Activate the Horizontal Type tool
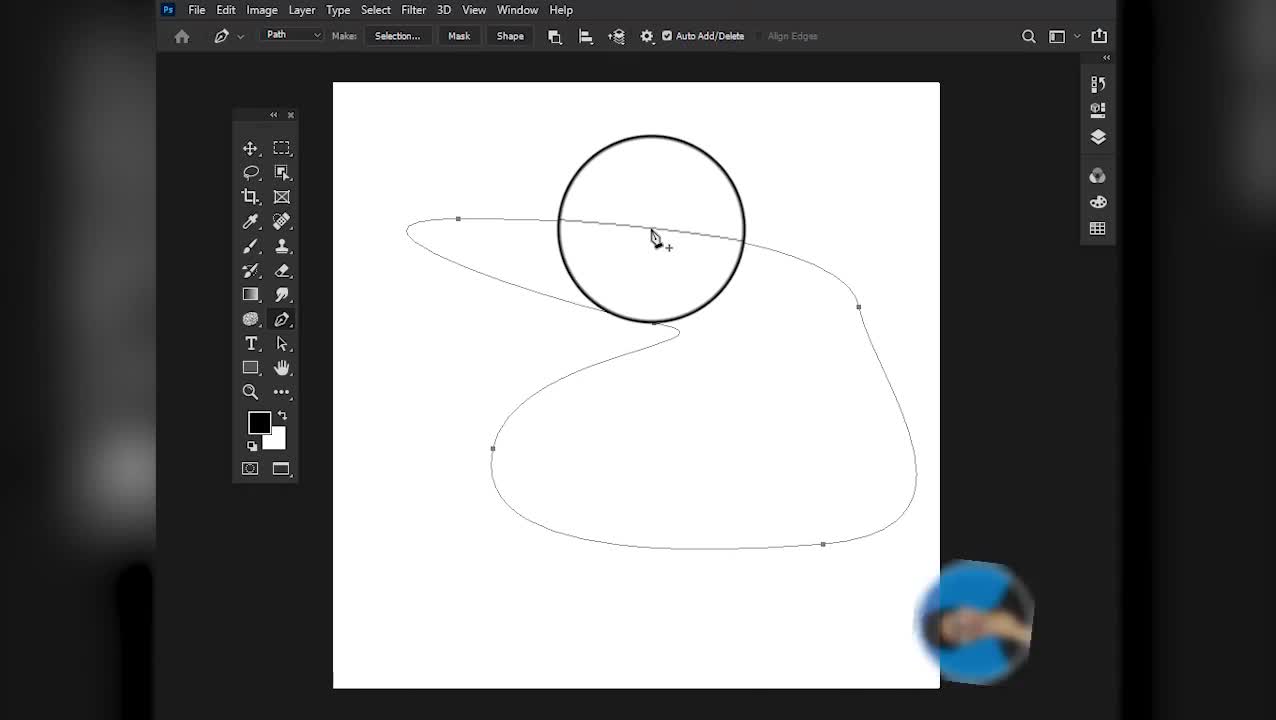This screenshot has width=1276, height=720. point(250,343)
